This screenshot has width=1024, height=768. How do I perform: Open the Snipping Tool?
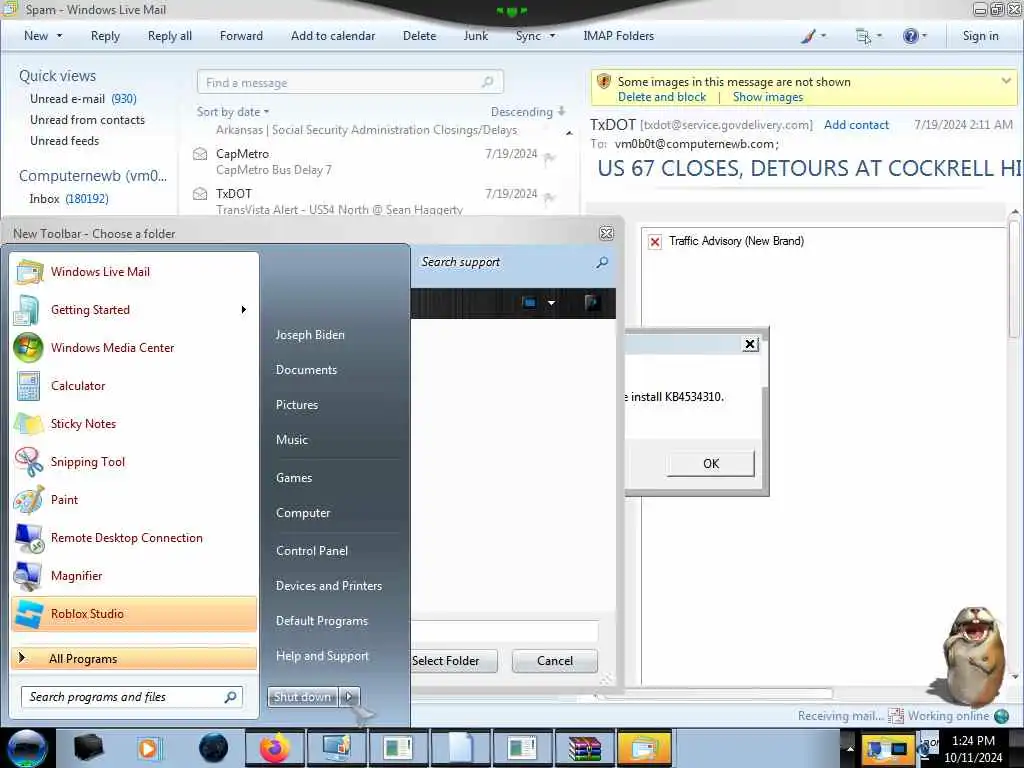[x=135, y=462]
